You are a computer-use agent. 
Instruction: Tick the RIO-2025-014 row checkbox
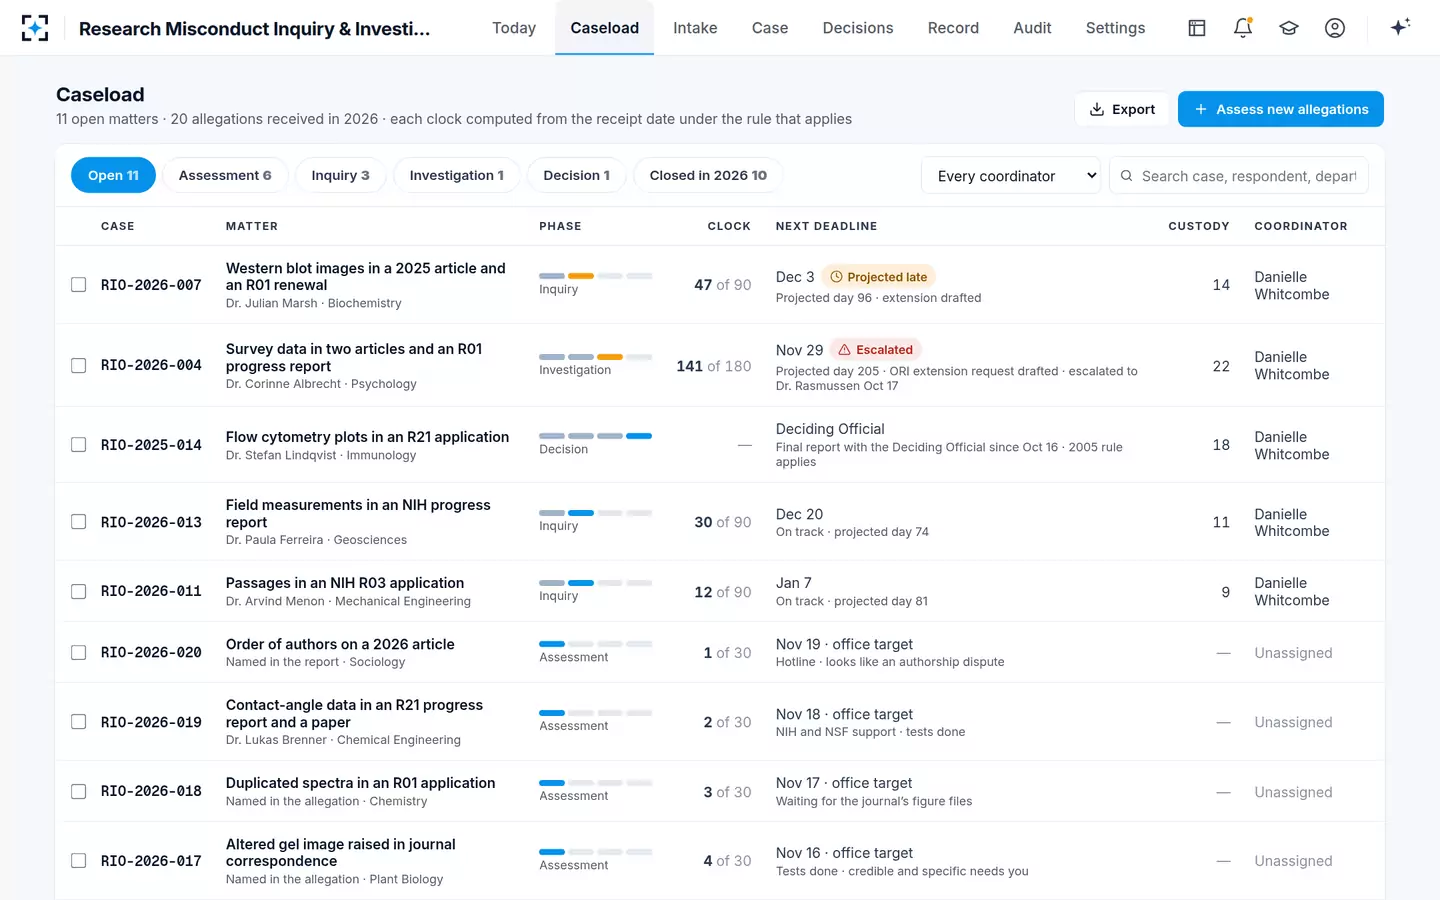pos(78,445)
